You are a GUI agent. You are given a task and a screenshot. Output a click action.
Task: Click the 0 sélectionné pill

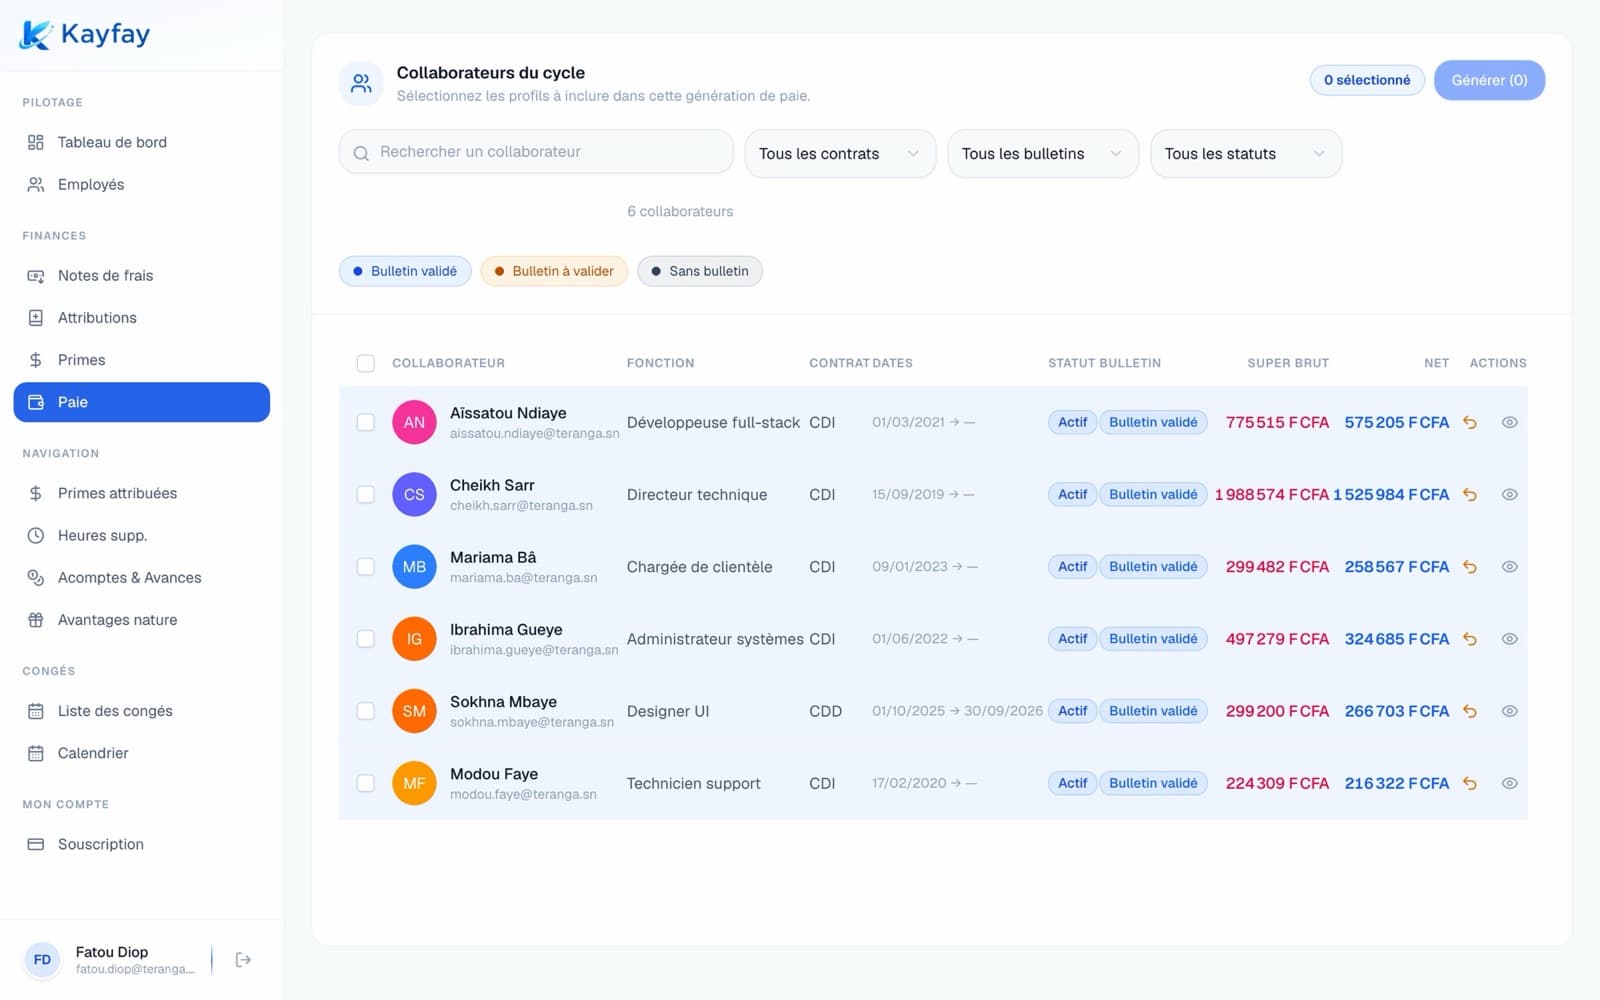coord(1367,80)
